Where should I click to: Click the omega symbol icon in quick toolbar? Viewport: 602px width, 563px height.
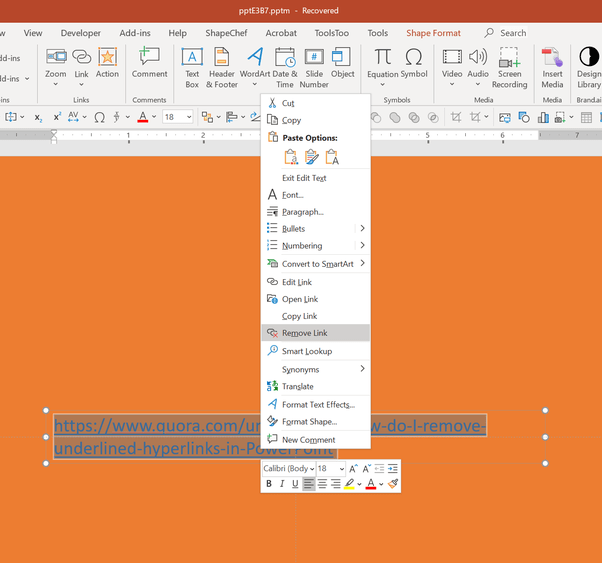coord(99,117)
